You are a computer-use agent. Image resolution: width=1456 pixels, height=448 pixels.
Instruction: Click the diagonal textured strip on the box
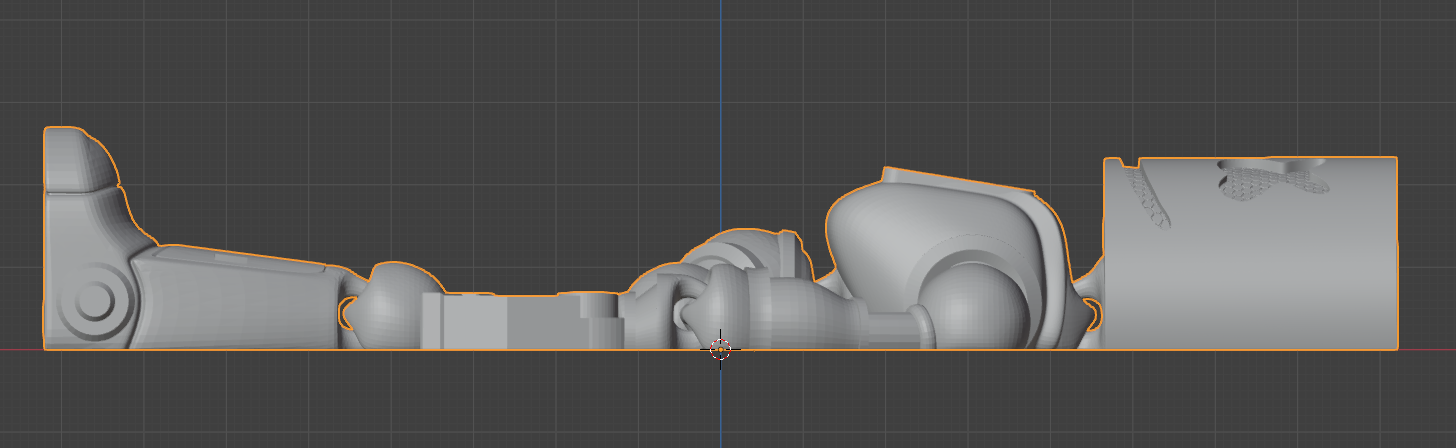[x=1148, y=198]
